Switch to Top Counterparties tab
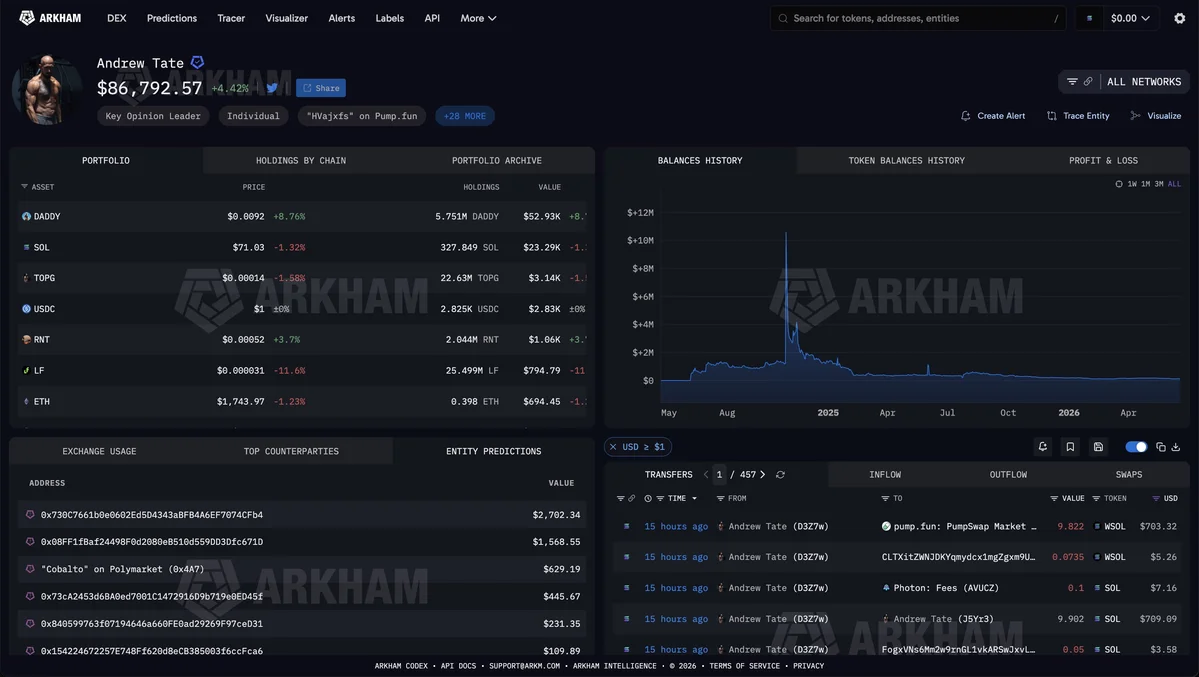 [x=291, y=451]
